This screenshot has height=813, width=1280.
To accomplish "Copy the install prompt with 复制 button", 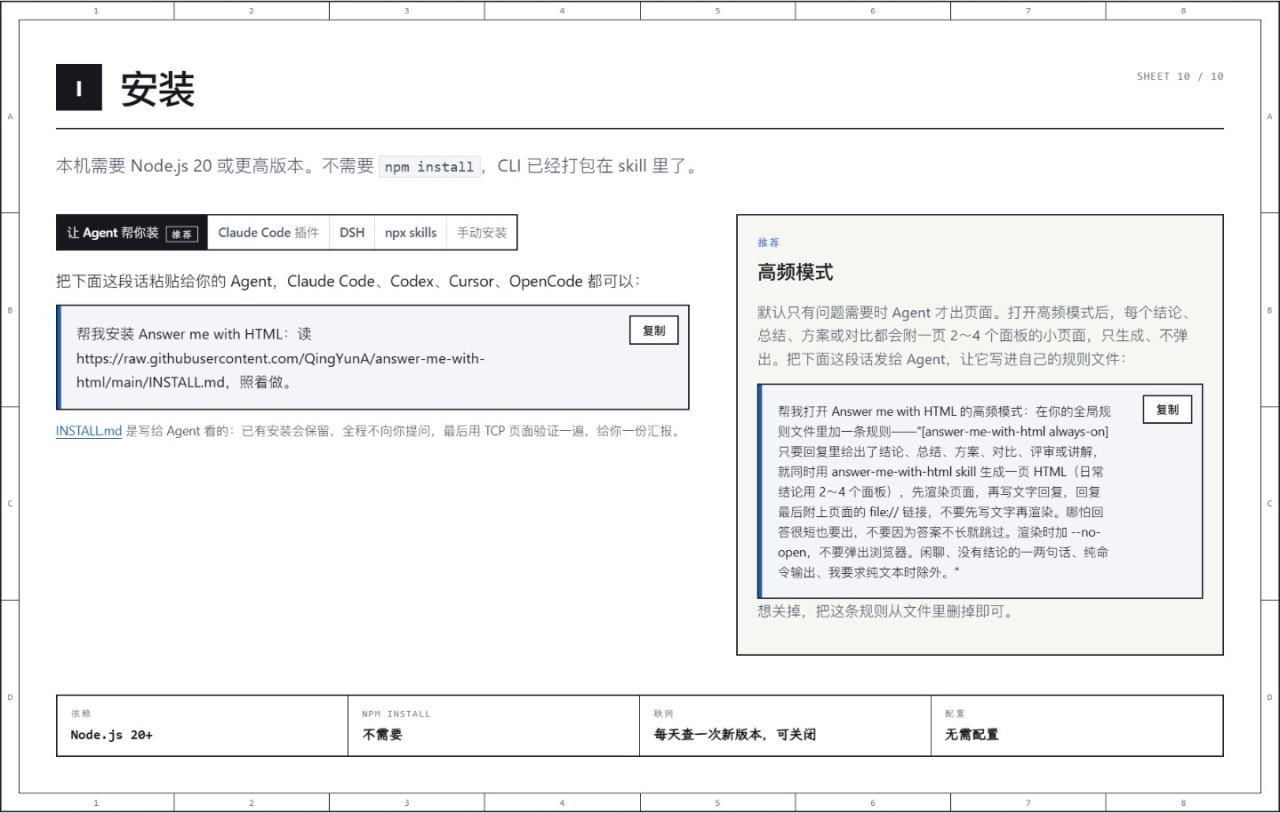I will tap(654, 330).
